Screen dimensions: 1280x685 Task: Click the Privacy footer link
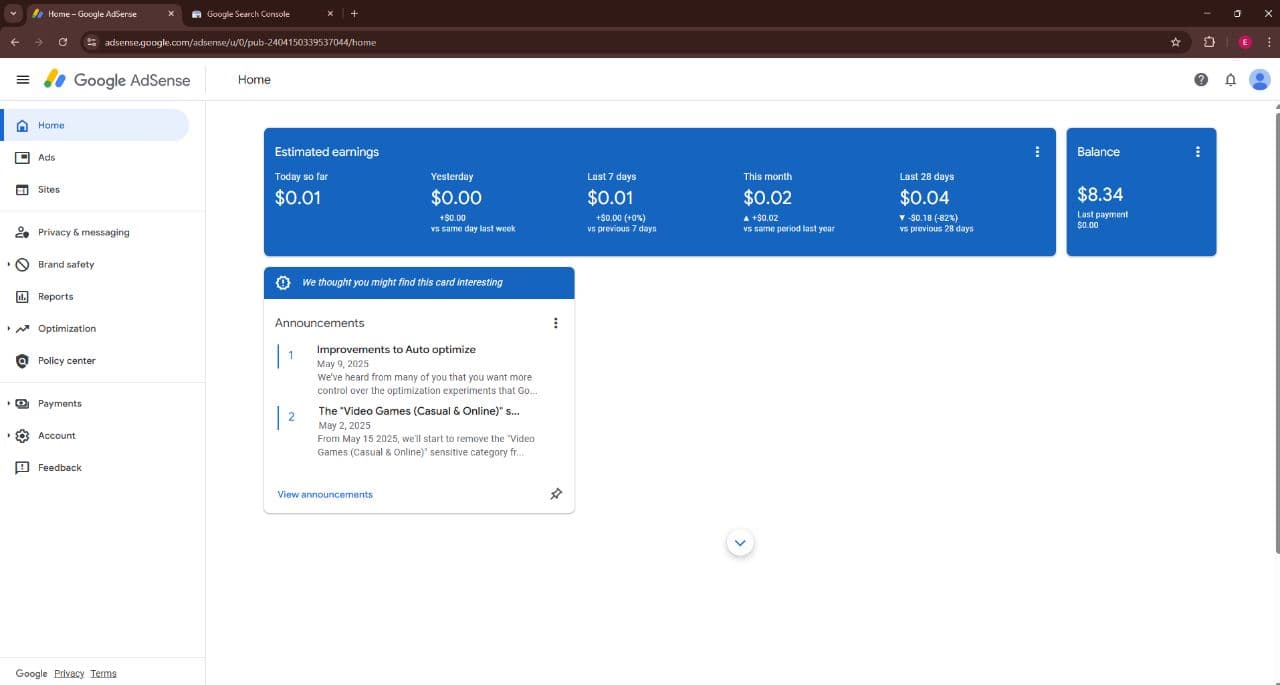click(x=69, y=674)
